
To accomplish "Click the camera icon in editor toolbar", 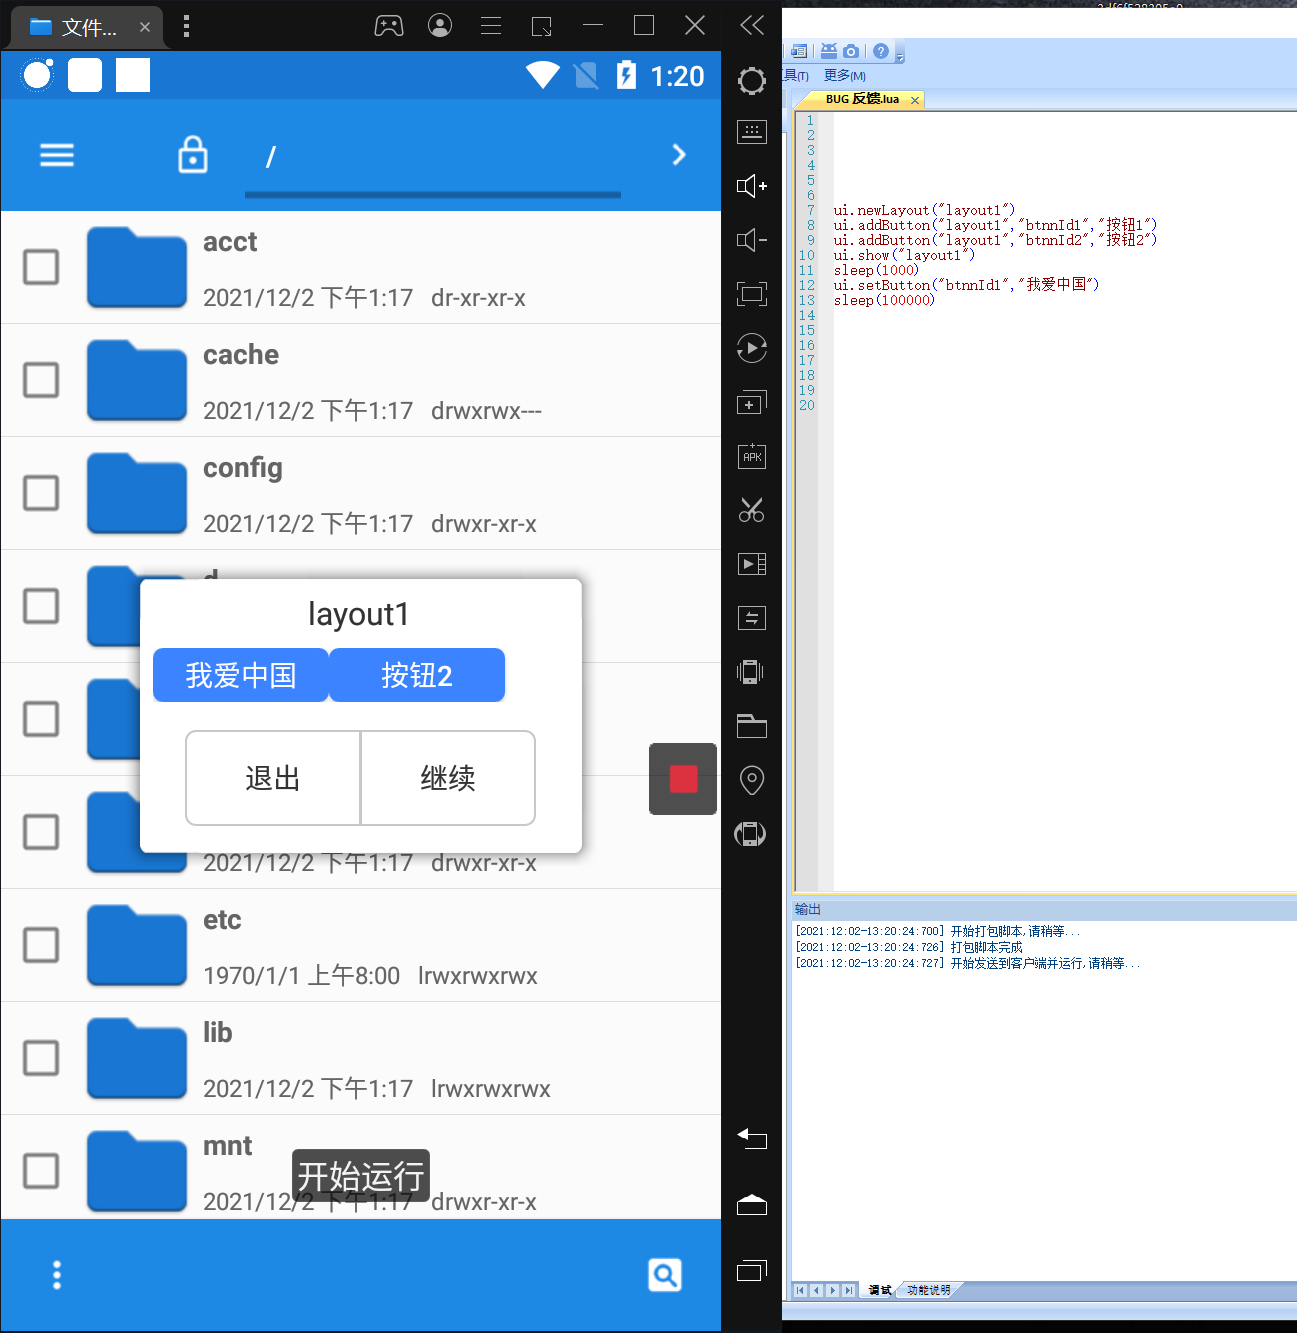I will pos(851,51).
